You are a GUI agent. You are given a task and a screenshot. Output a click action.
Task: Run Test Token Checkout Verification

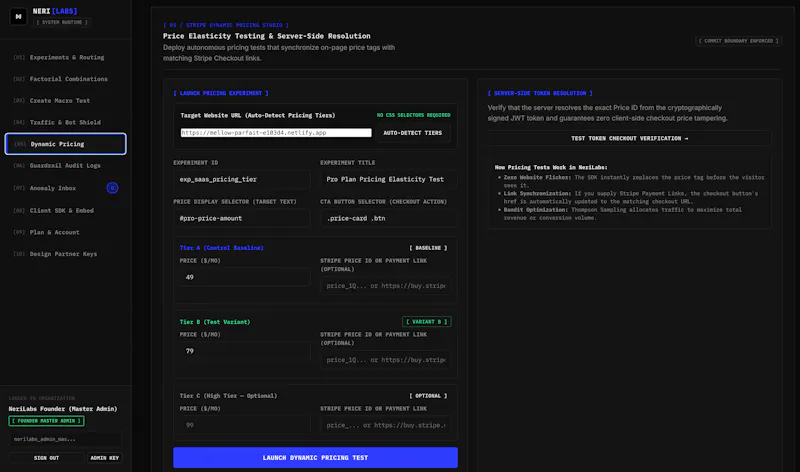[x=629, y=138]
